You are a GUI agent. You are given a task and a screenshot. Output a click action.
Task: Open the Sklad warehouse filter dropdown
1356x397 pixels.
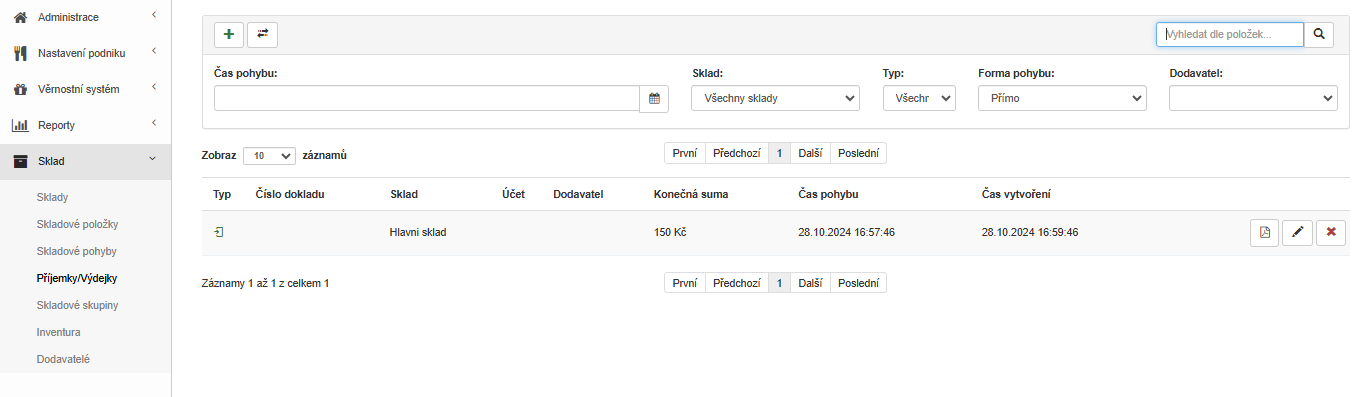point(775,98)
